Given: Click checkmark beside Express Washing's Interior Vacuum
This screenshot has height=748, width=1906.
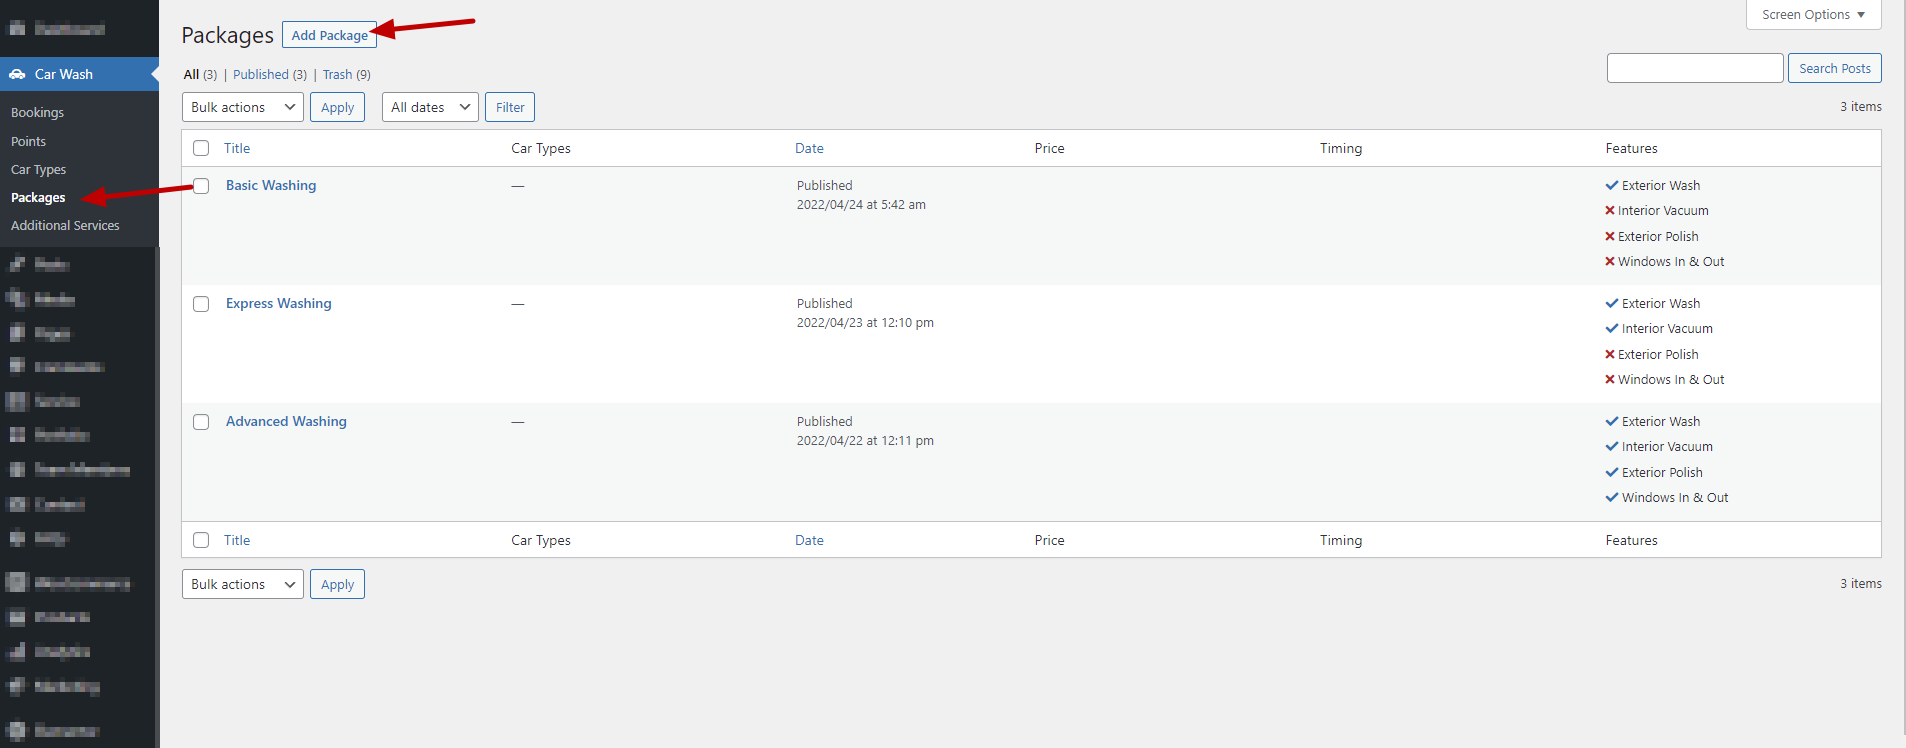Looking at the screenshot, I should 1611,329.
